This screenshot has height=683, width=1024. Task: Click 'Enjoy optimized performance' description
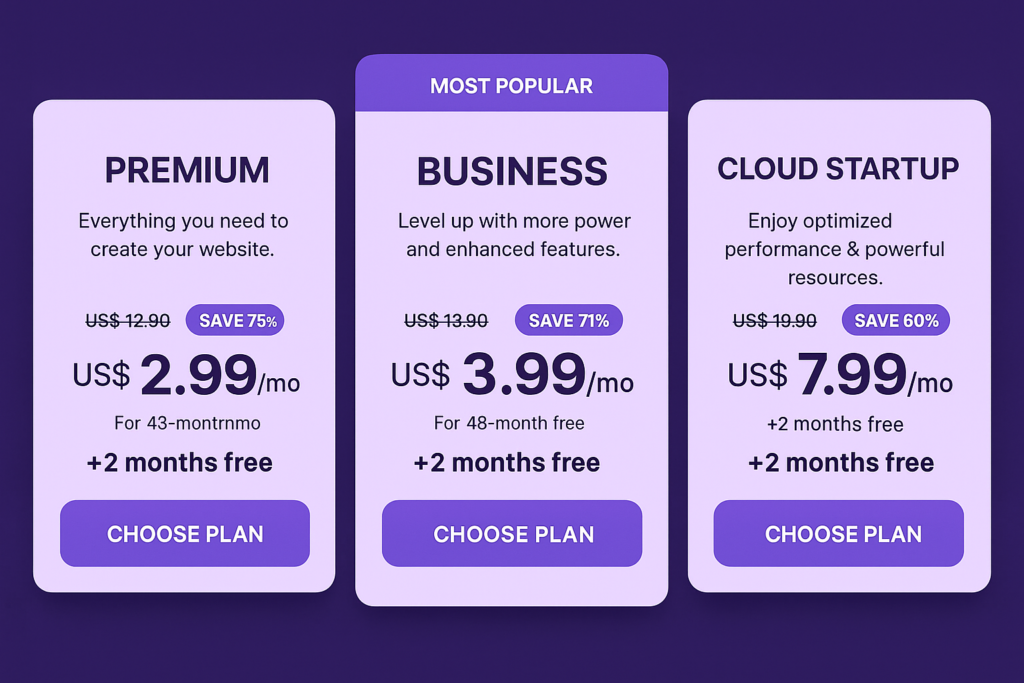[x=835, y=249]
